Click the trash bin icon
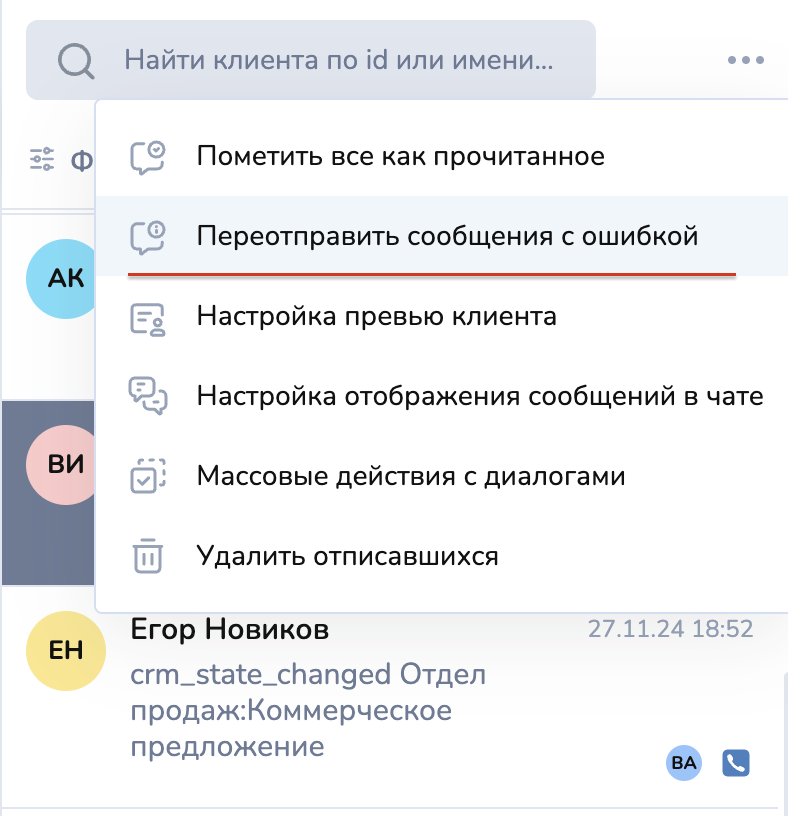This screenshot has height=816, width=788. pyautogui.click(x=147, y=556)
